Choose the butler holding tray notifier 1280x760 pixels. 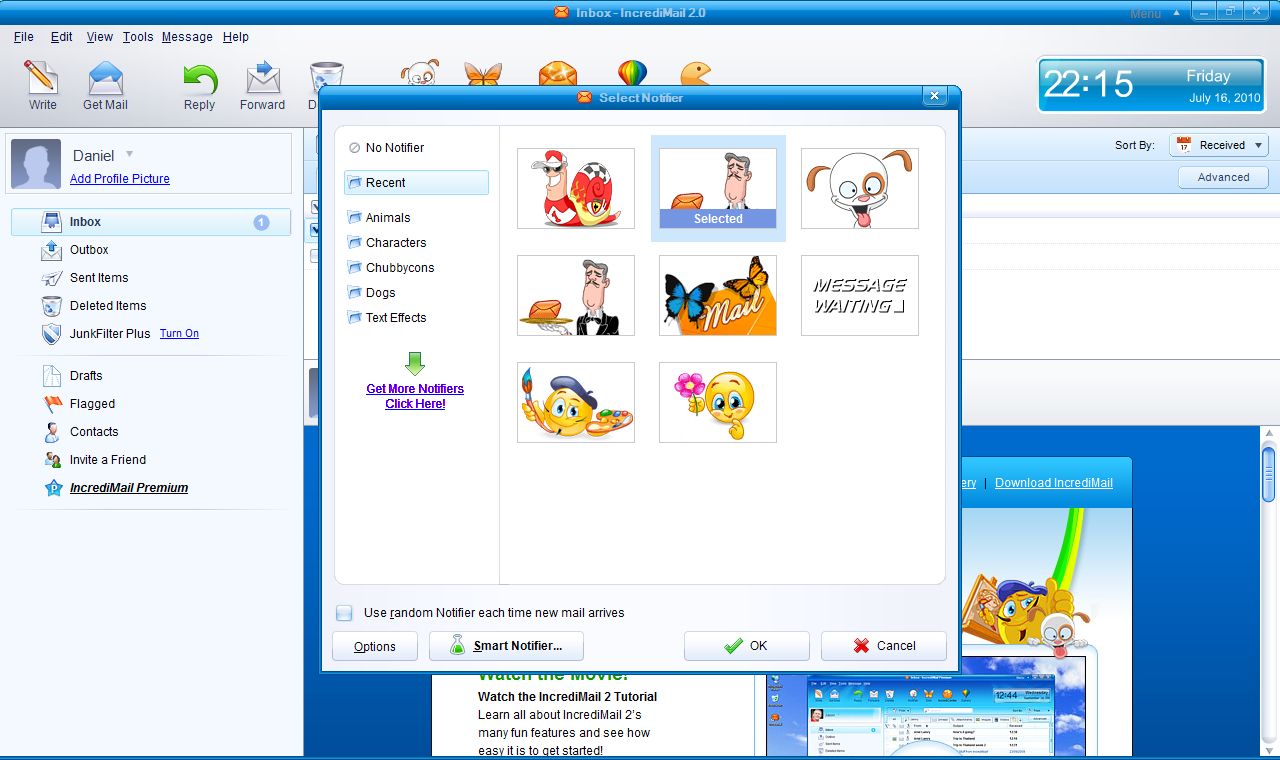[x=576, y=295]
